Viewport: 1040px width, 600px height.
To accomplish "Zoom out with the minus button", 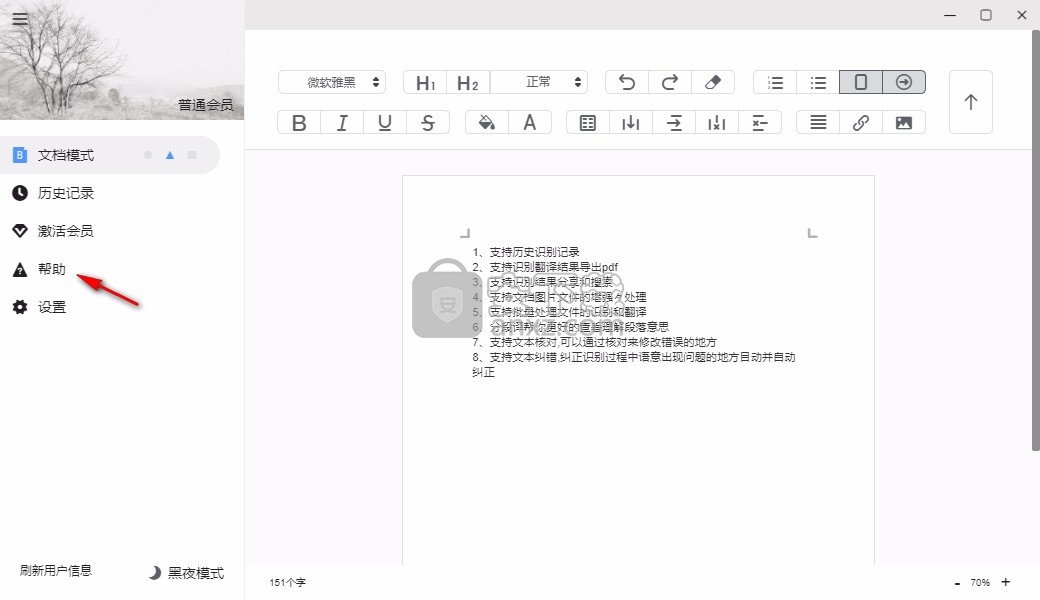I will point(957,583).
